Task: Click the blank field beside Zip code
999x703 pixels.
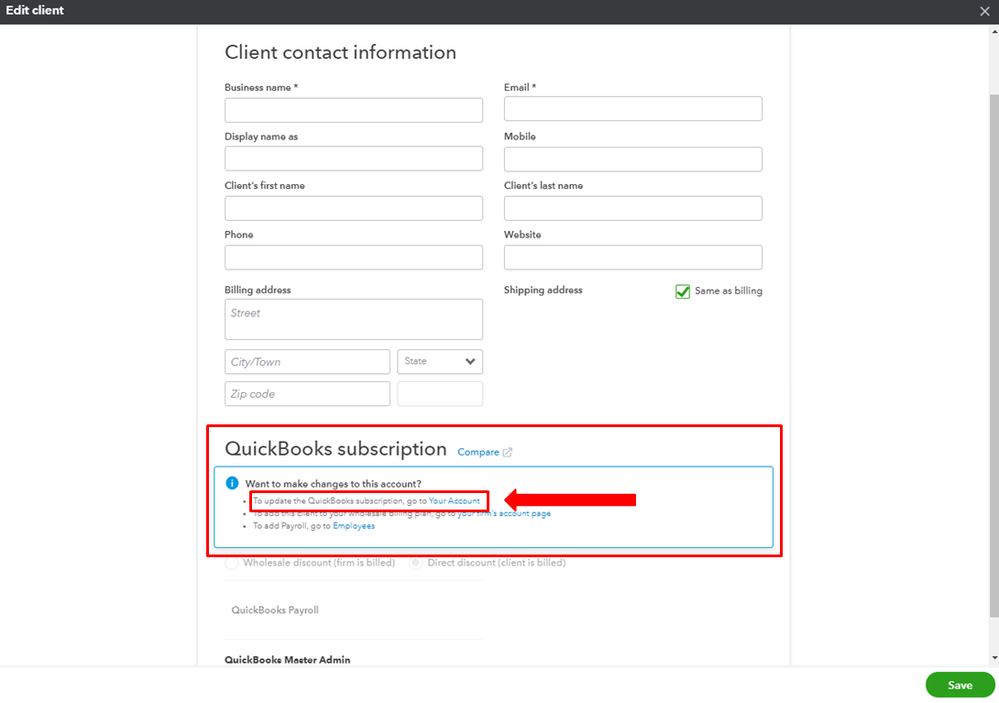Action: tap(440, 394)
